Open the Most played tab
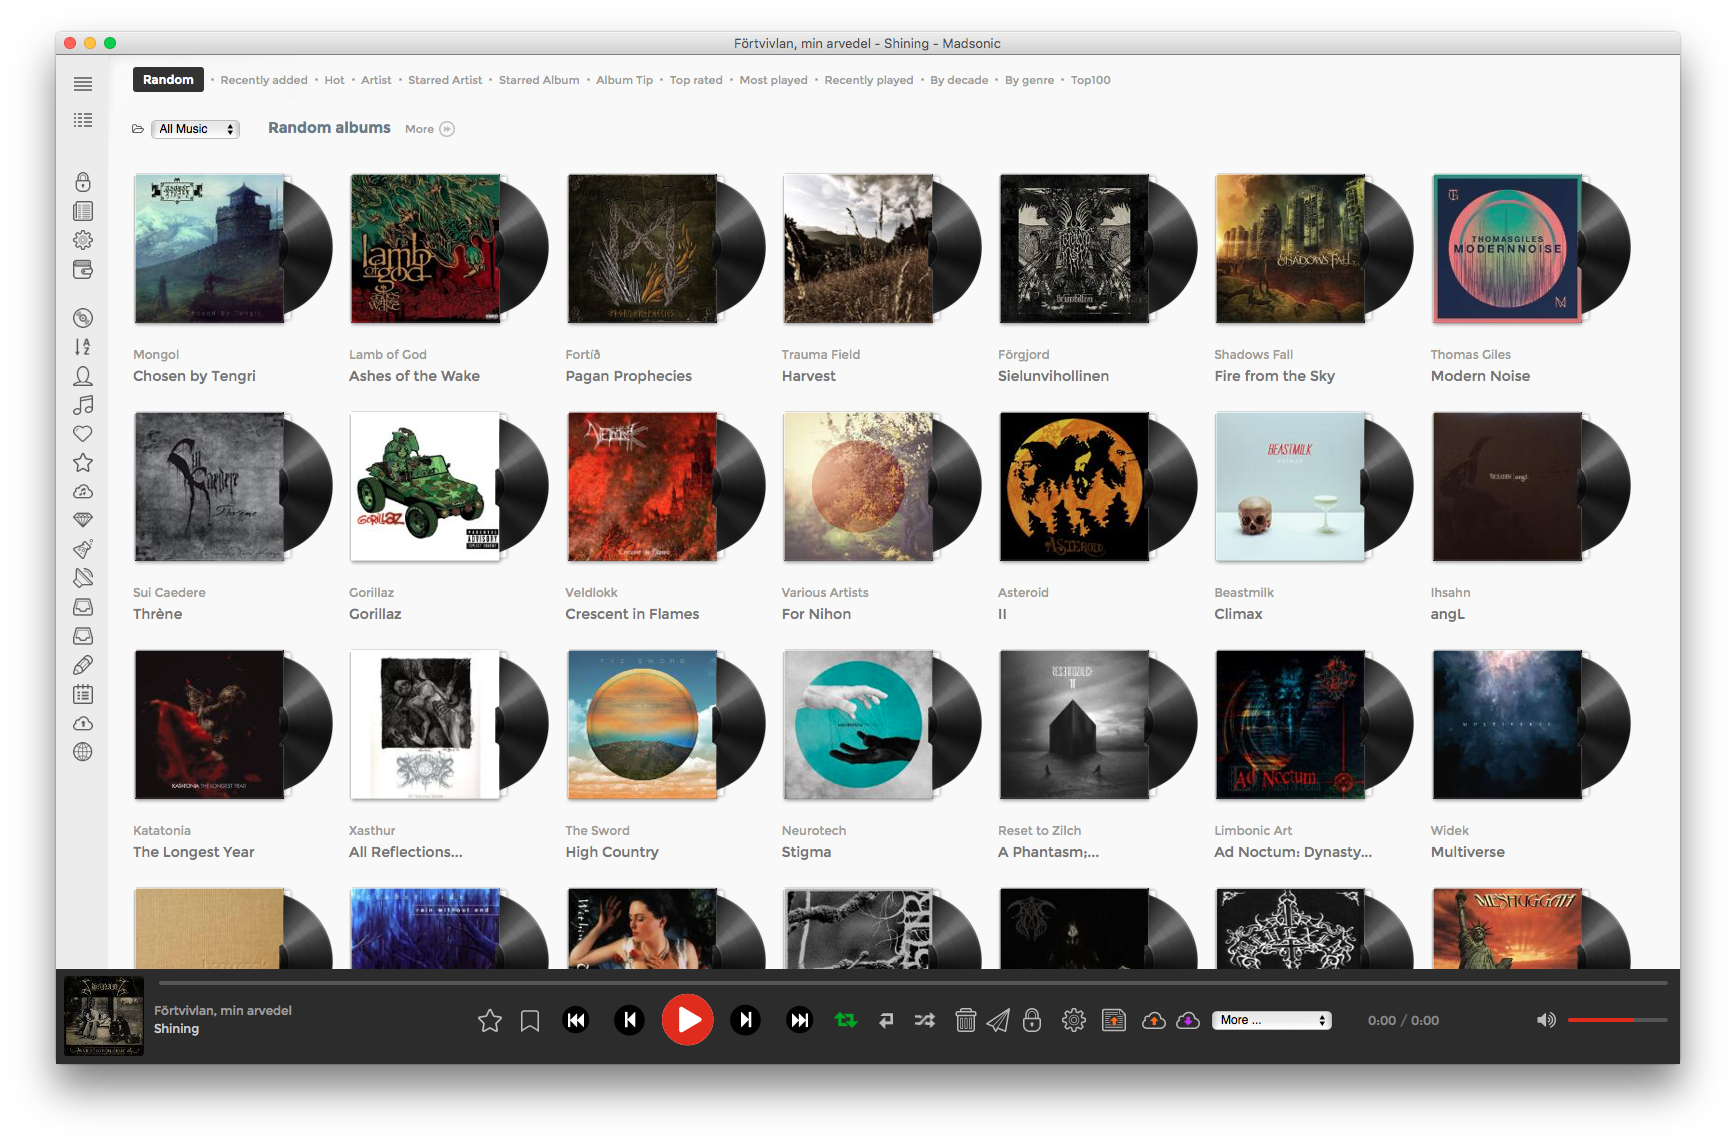This screenshot has height=1144, width=1736. [773, 80]
